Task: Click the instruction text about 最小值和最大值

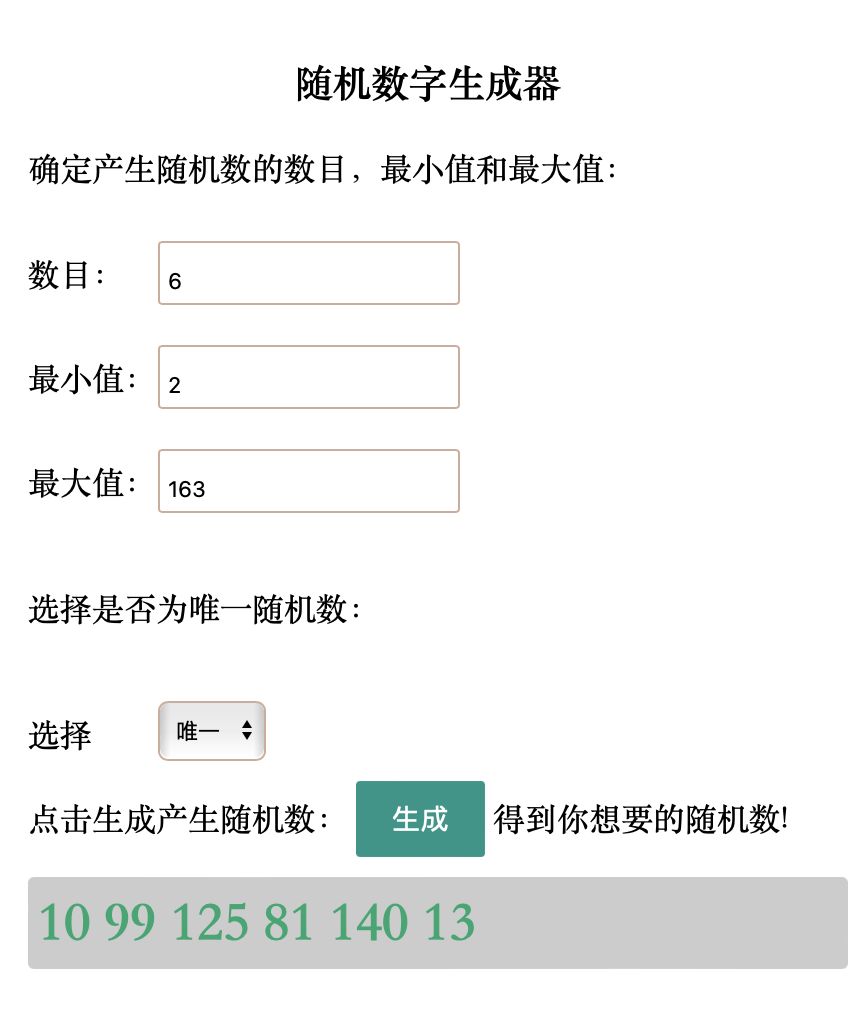Action: [x=323, y=169]
